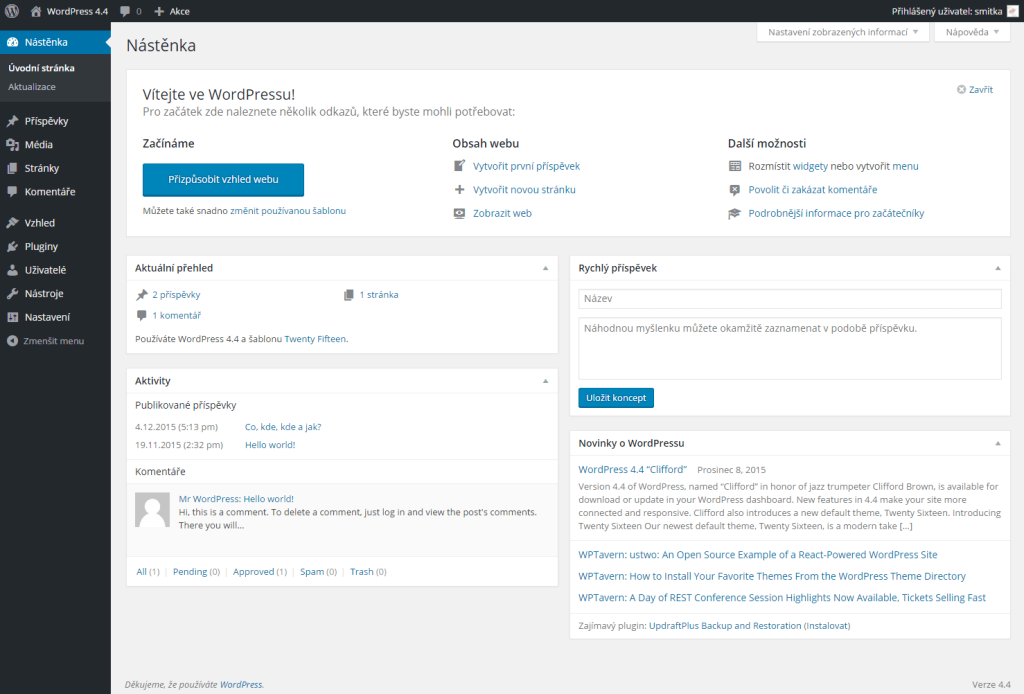The height and width of the screenshot is (694, 1024).
Task: Click the Nástroje wrench icon
Action: [x=12, y=294]
